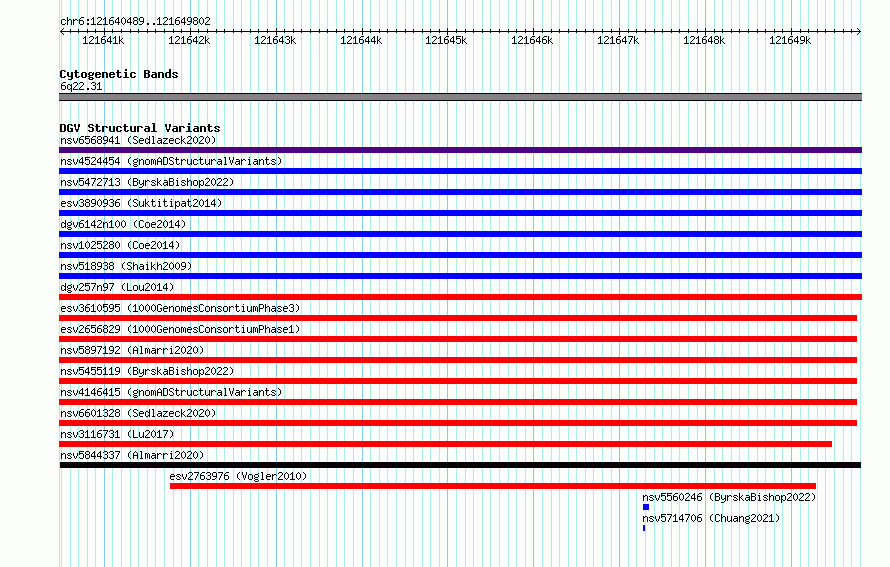Screen dimensions: 890x567
Task: Click the blue bar under nsv4524454
Action: 460,171
